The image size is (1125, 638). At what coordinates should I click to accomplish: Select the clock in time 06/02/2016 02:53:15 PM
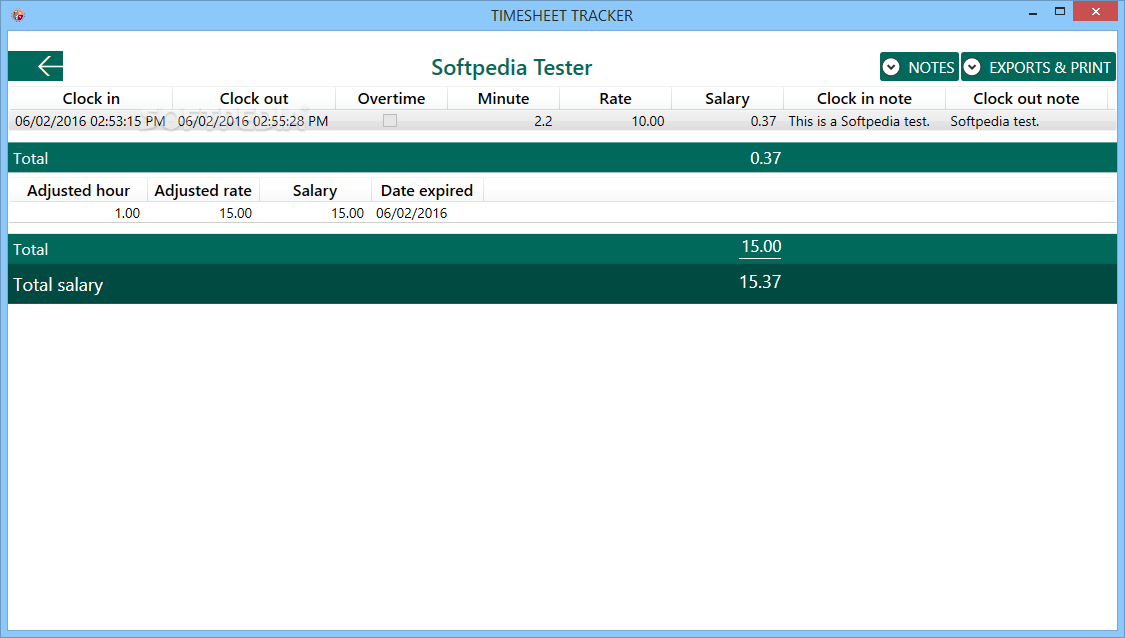click(90, 121)
